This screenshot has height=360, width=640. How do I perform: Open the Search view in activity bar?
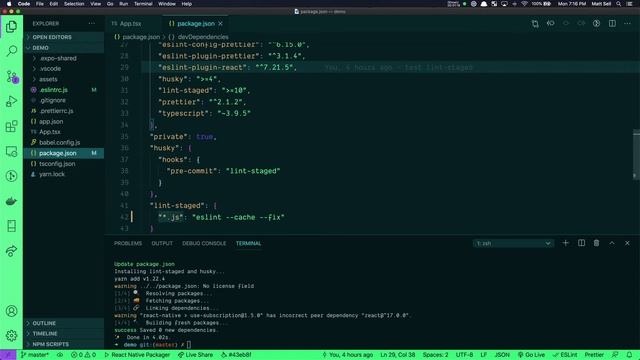11,51
